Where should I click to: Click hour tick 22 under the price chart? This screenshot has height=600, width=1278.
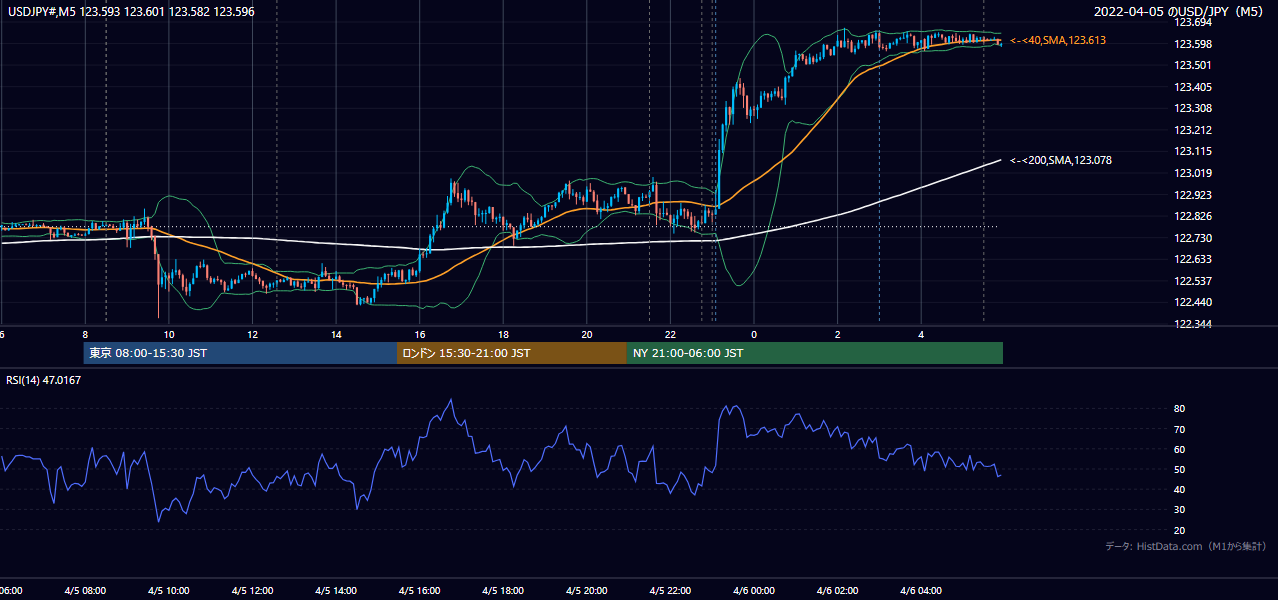pos(671,334)
